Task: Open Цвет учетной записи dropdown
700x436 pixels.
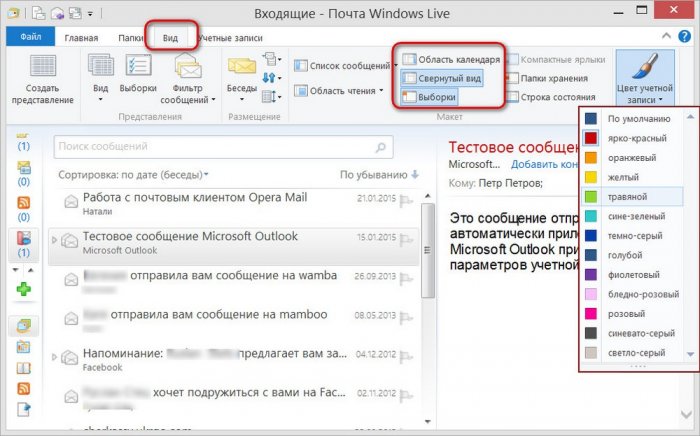Action: (645, 78)
